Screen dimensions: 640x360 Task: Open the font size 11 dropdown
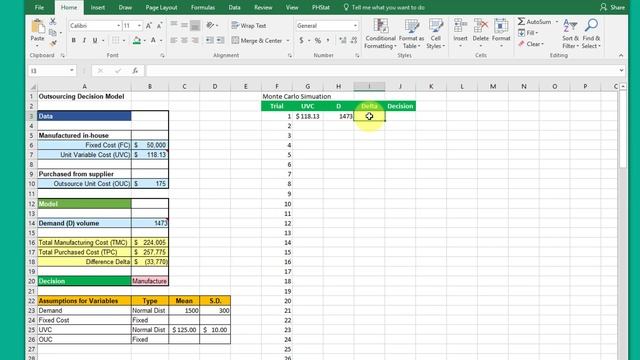(139, 26)
